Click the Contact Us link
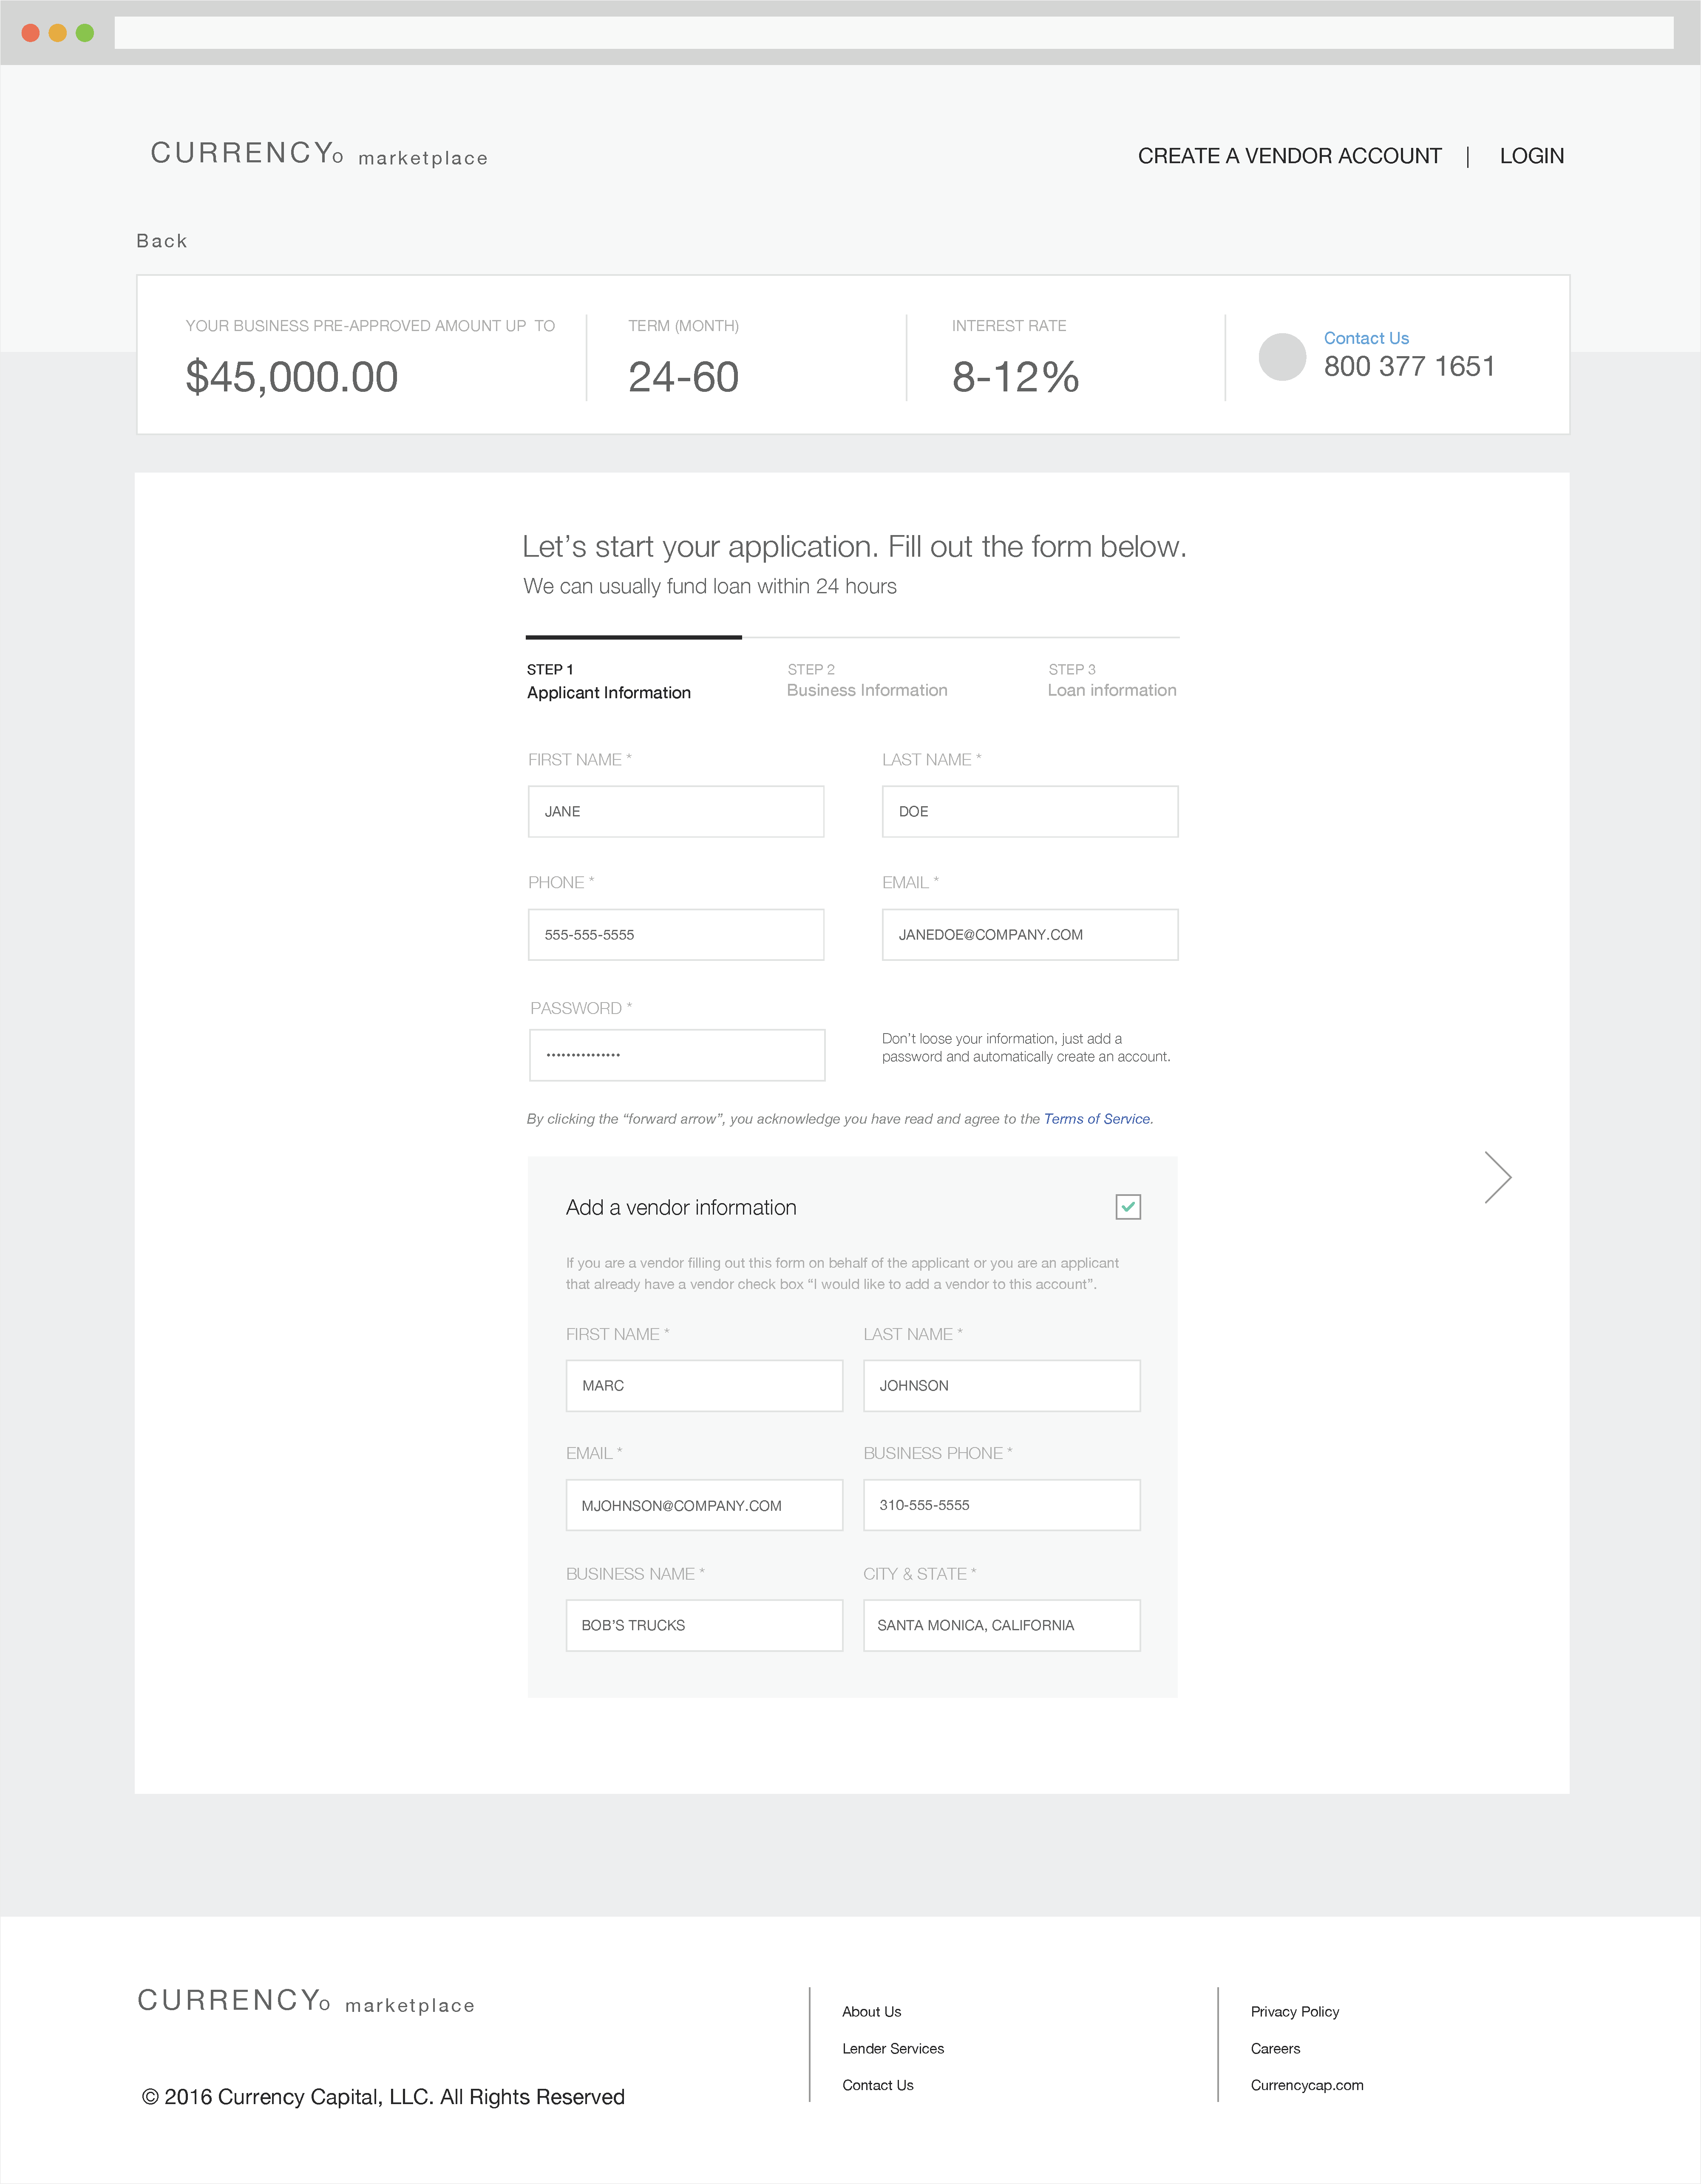The width and height of the screenshot is (1701, 2184). coord(1366,338)
